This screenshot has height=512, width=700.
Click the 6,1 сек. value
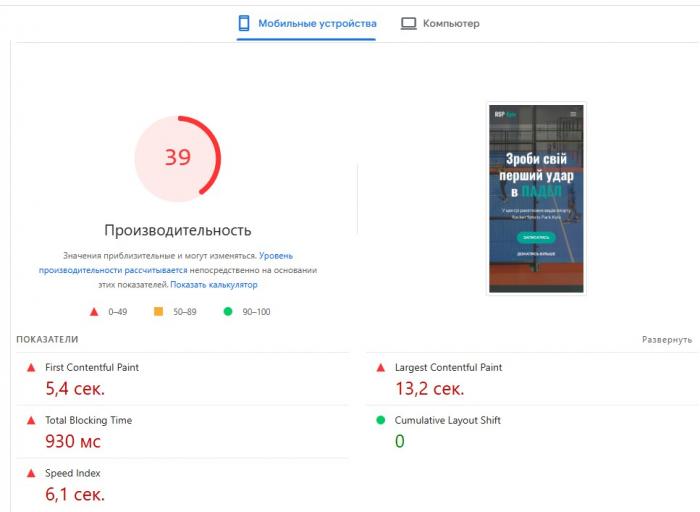(75, 495)
